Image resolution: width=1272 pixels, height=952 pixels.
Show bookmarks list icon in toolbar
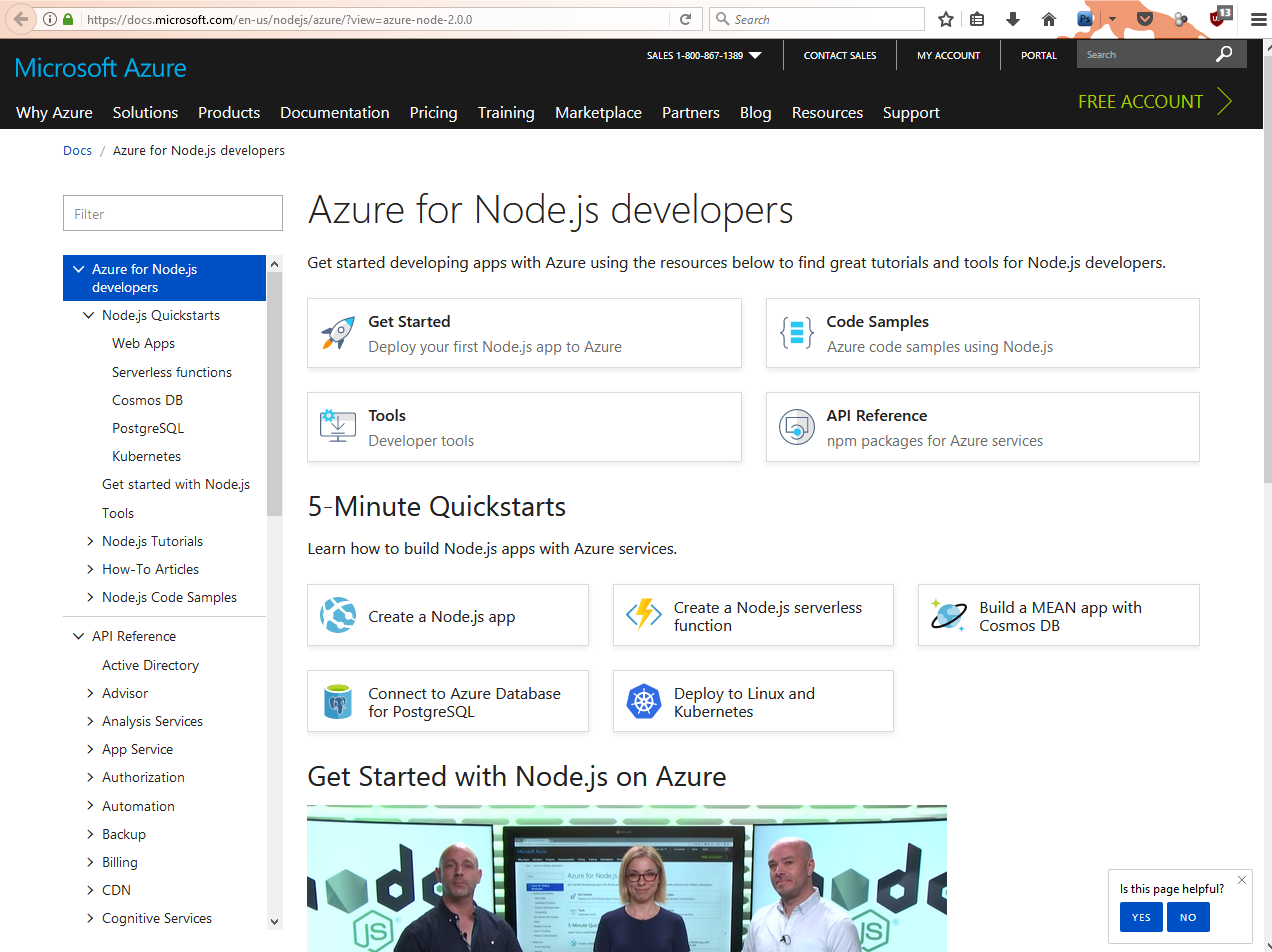978,19
